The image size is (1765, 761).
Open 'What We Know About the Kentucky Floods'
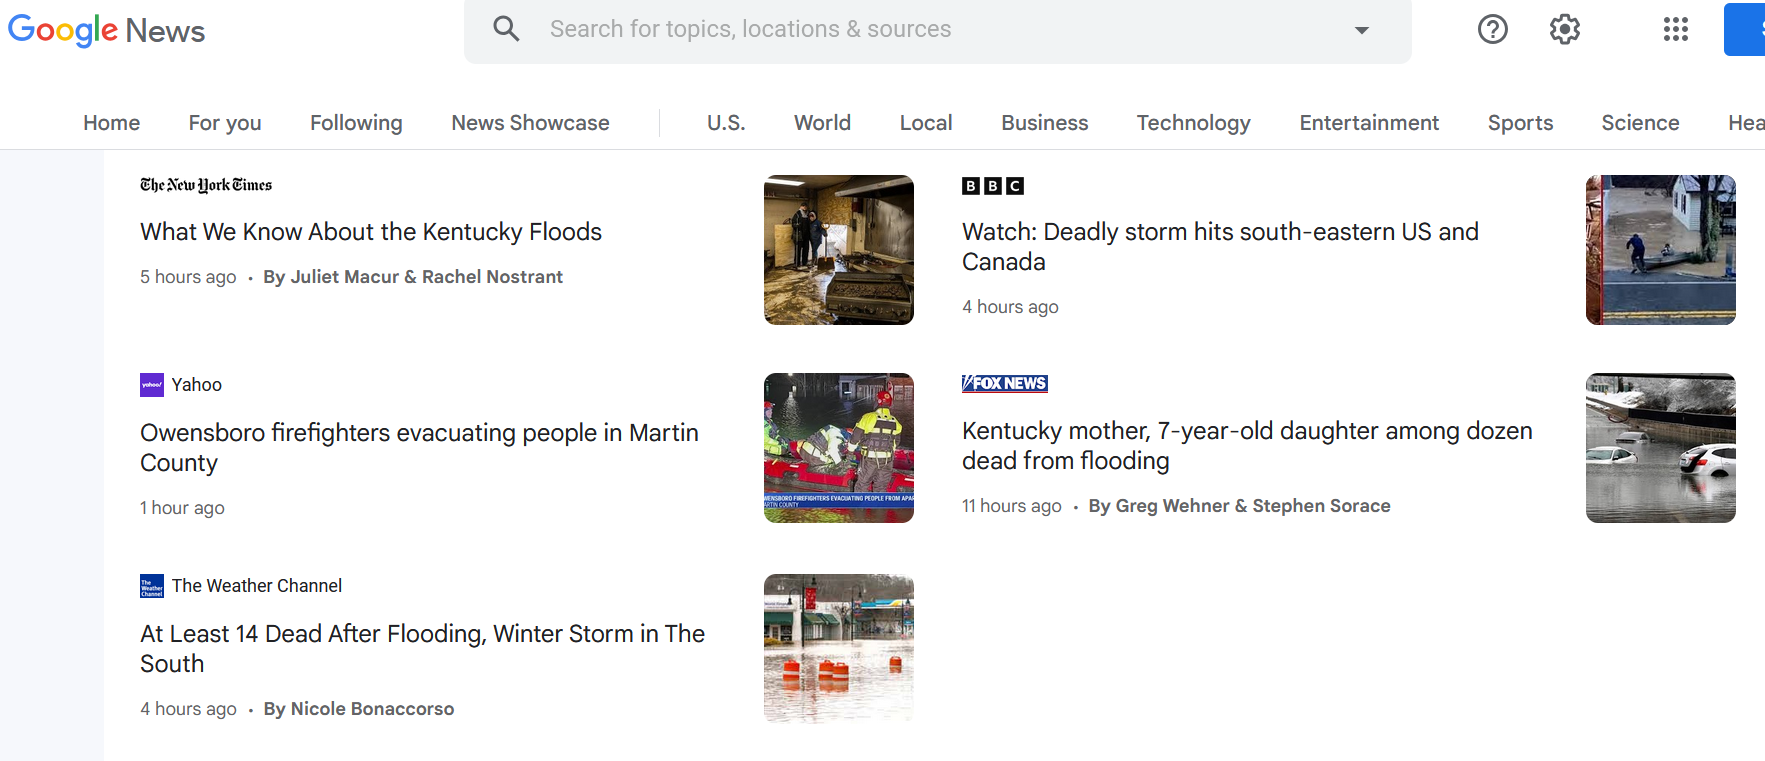371,232
